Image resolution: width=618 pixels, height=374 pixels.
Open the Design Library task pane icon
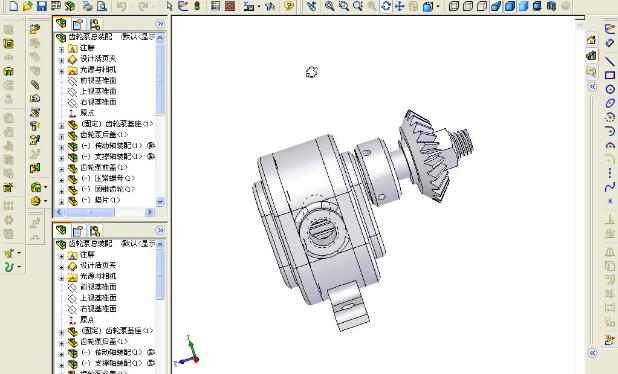tap(591, 56)
